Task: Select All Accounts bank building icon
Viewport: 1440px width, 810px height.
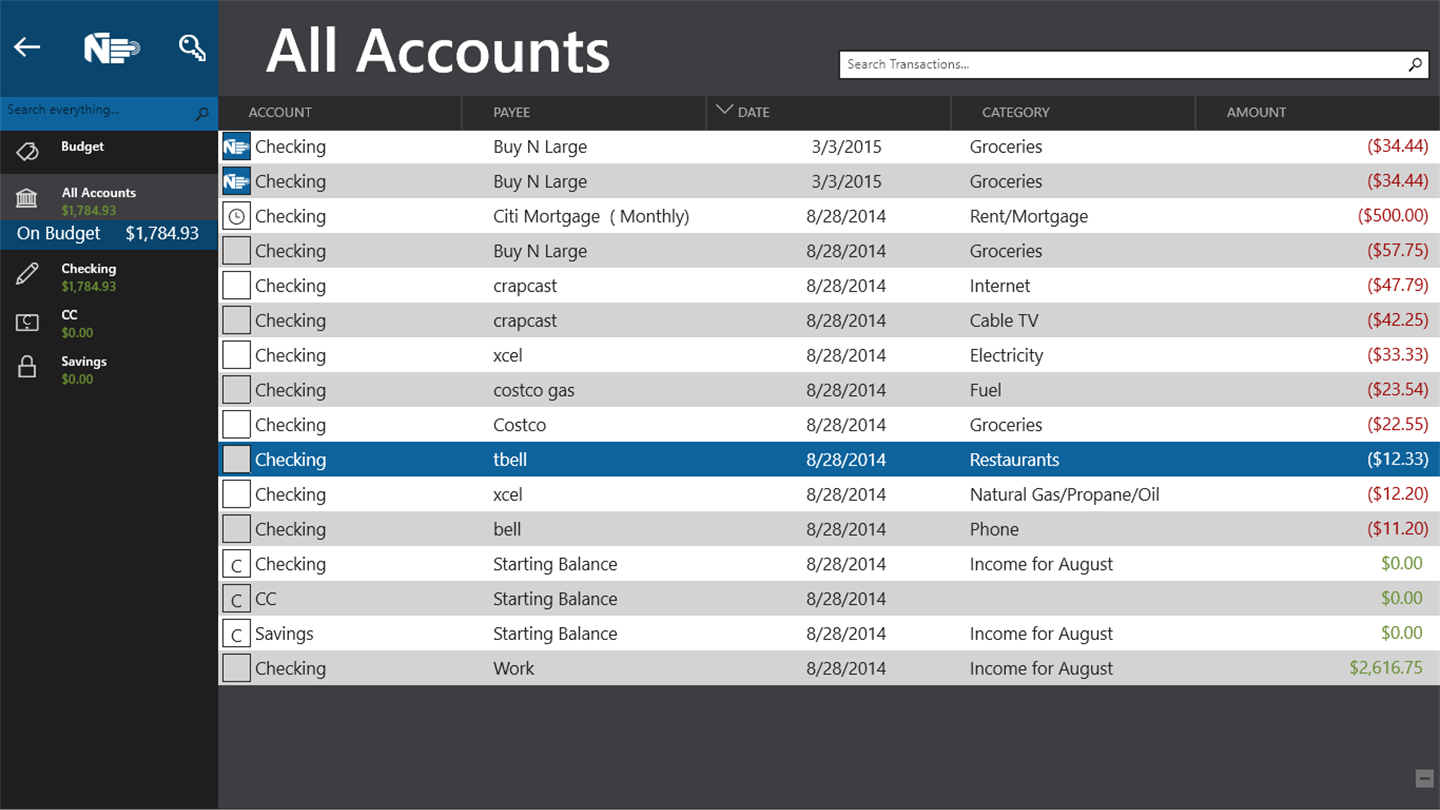Action: click(27, 198)
